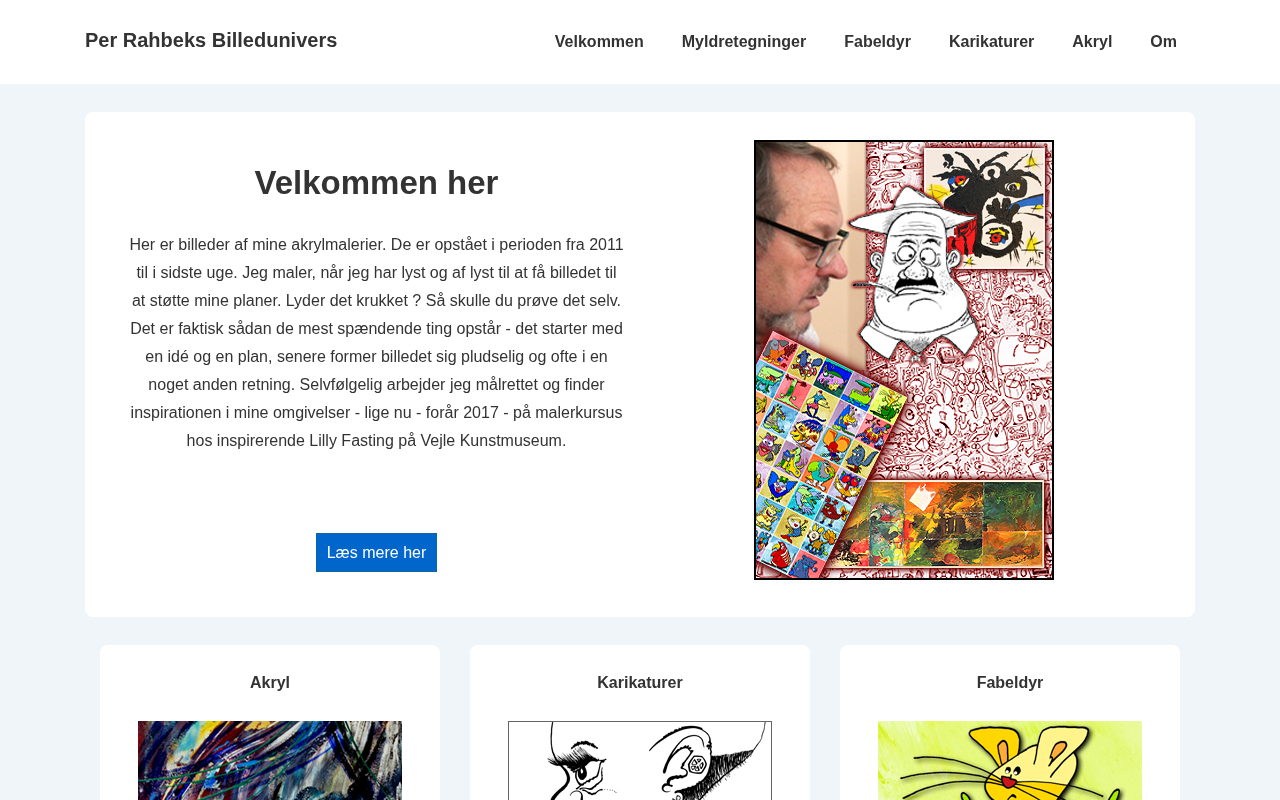Open the Myldretegninger menu item
This screenshot has height=800, width=1280.
(744, 42)
